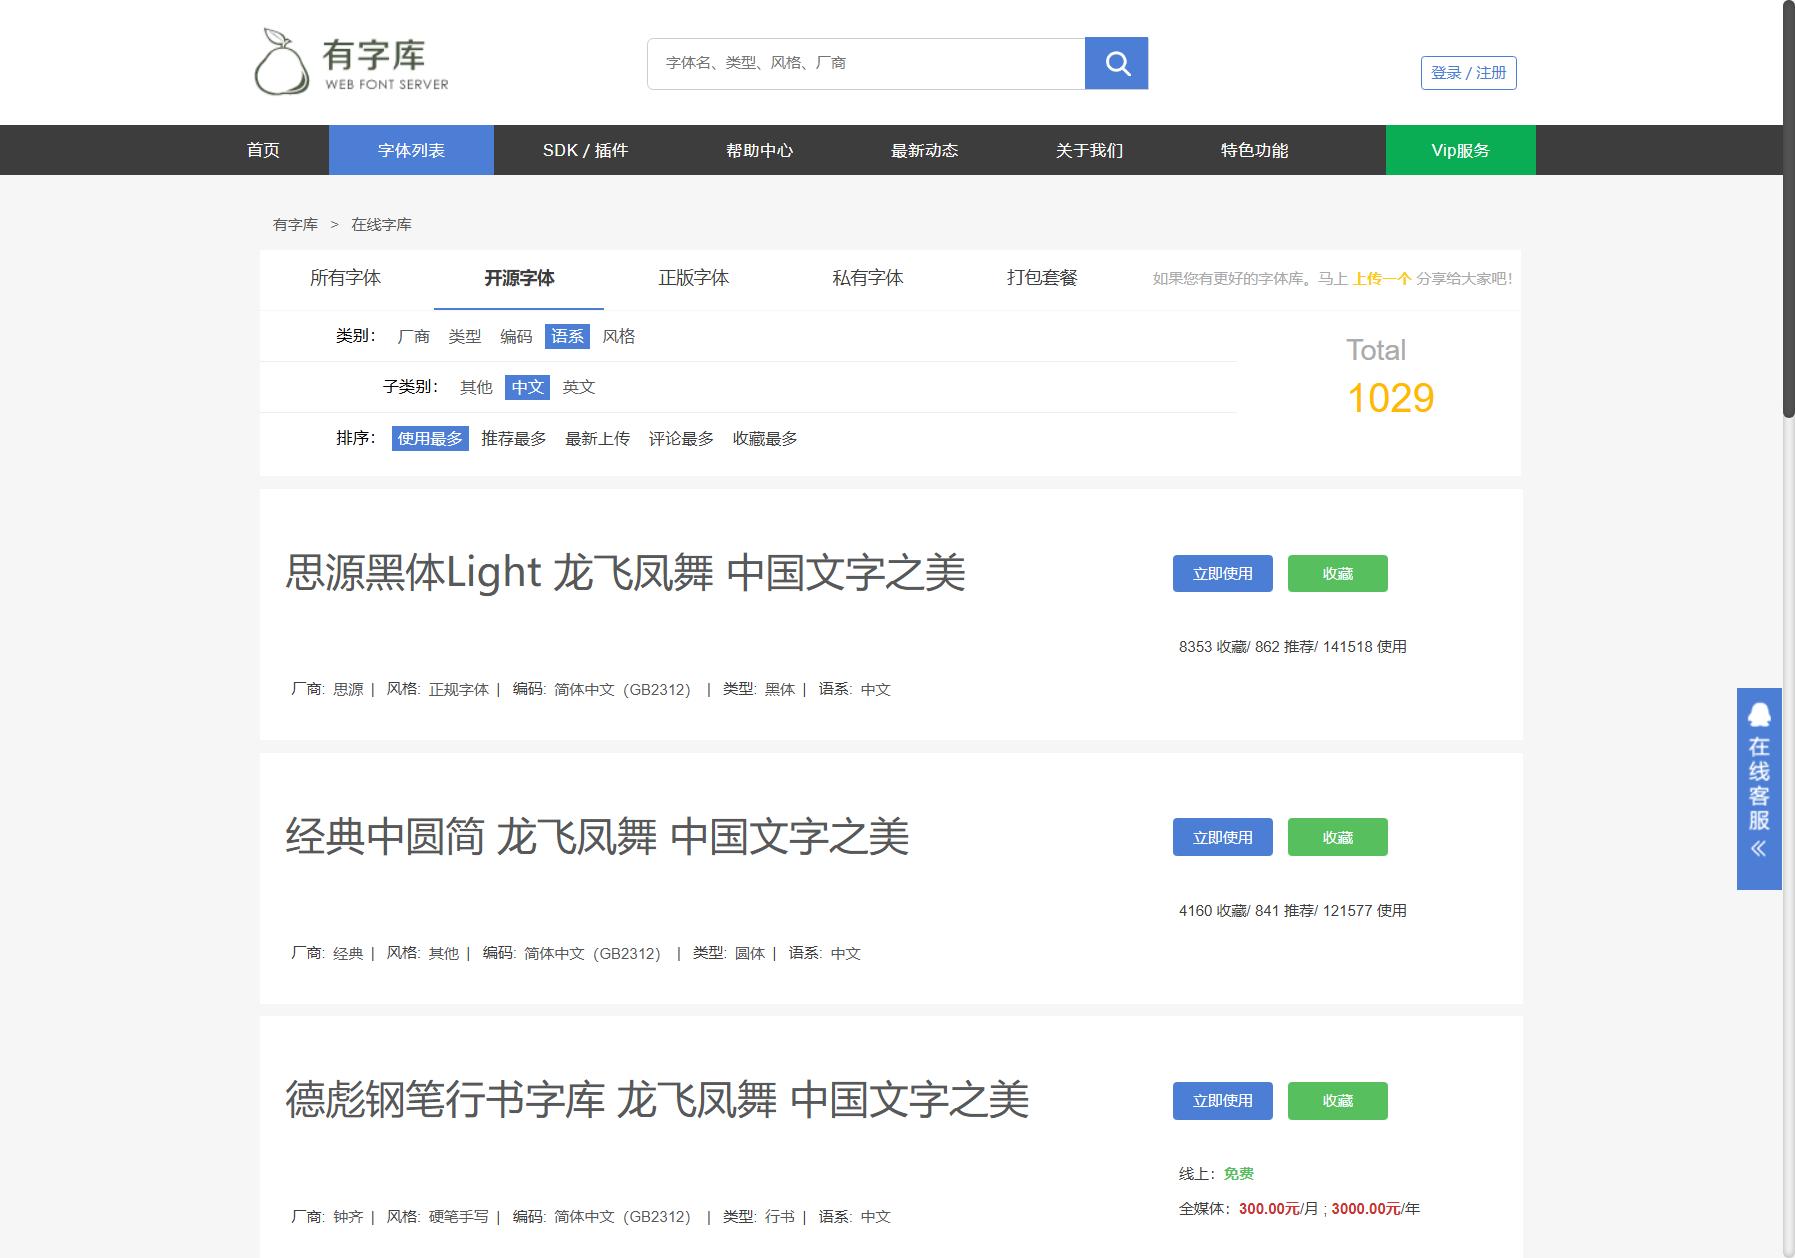This screenshot has width=1795, height=1258.
Task: Click the 全媒体 300.00元/月 price line
Action: click(x=1299, y=1209)
